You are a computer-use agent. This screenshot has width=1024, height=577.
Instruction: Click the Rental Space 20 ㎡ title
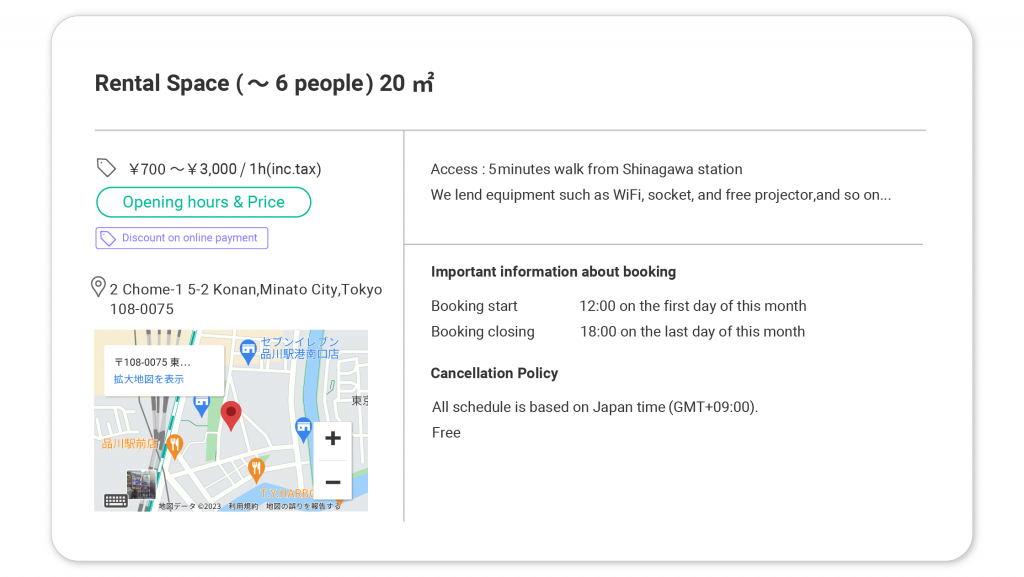coord(264,84)
